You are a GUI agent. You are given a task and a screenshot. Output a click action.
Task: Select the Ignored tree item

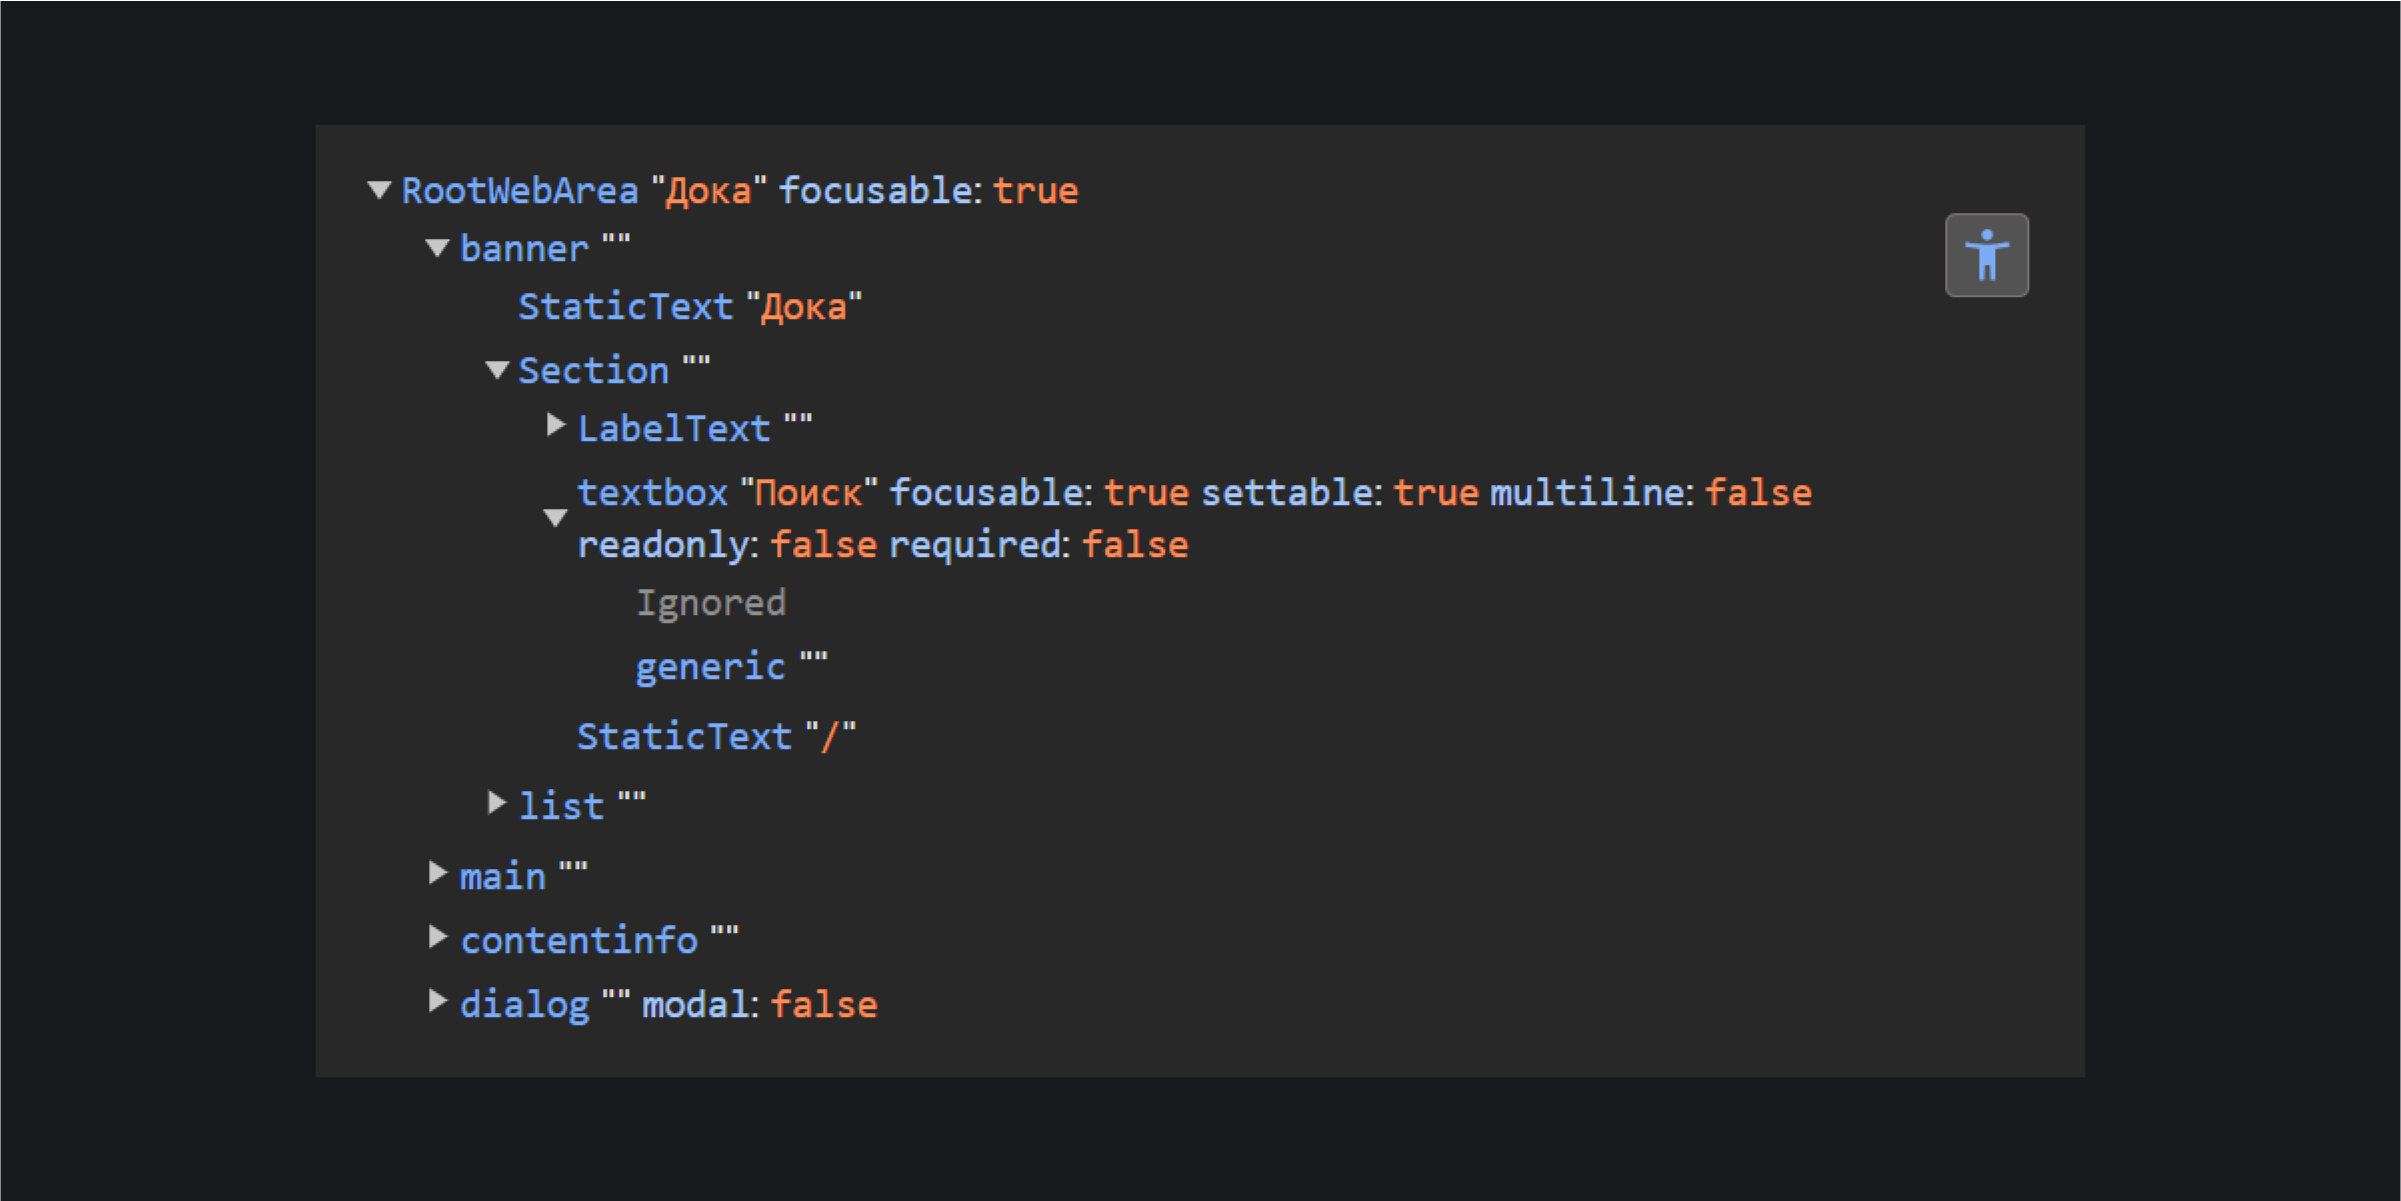tap(711, 603)
